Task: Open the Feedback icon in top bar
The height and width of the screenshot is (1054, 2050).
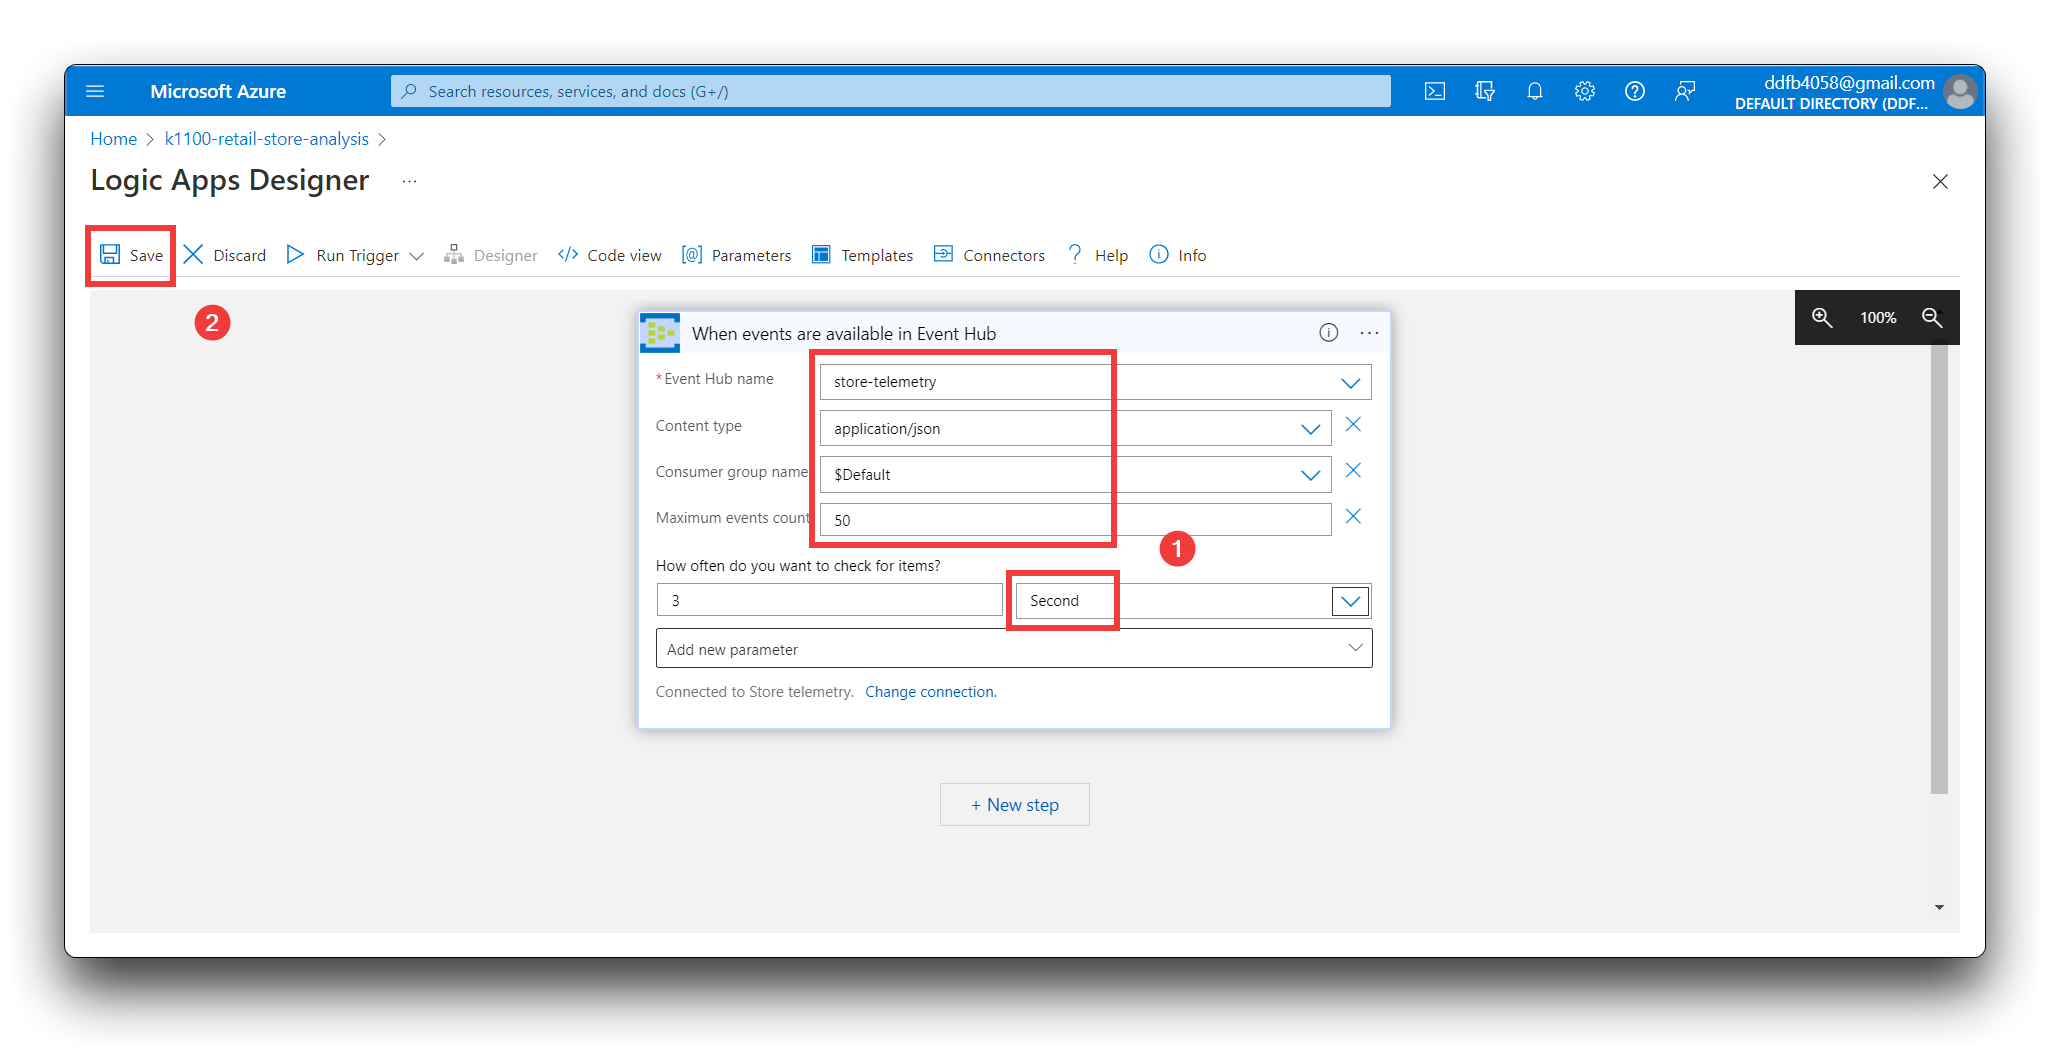Action: [1685, 91]
